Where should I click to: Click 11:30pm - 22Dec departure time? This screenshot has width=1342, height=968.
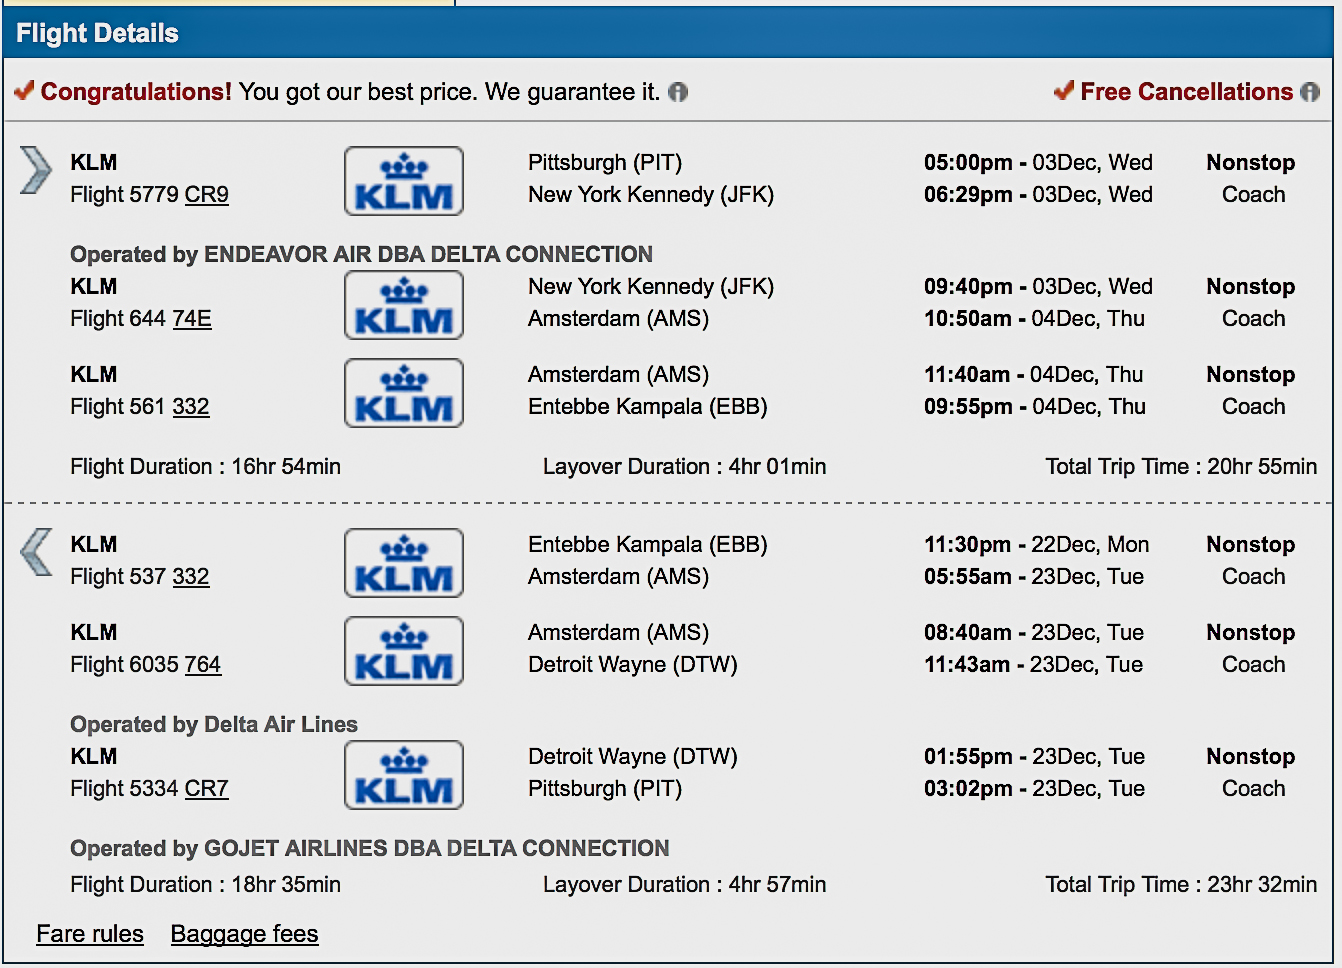click(x=1036, y=545)
